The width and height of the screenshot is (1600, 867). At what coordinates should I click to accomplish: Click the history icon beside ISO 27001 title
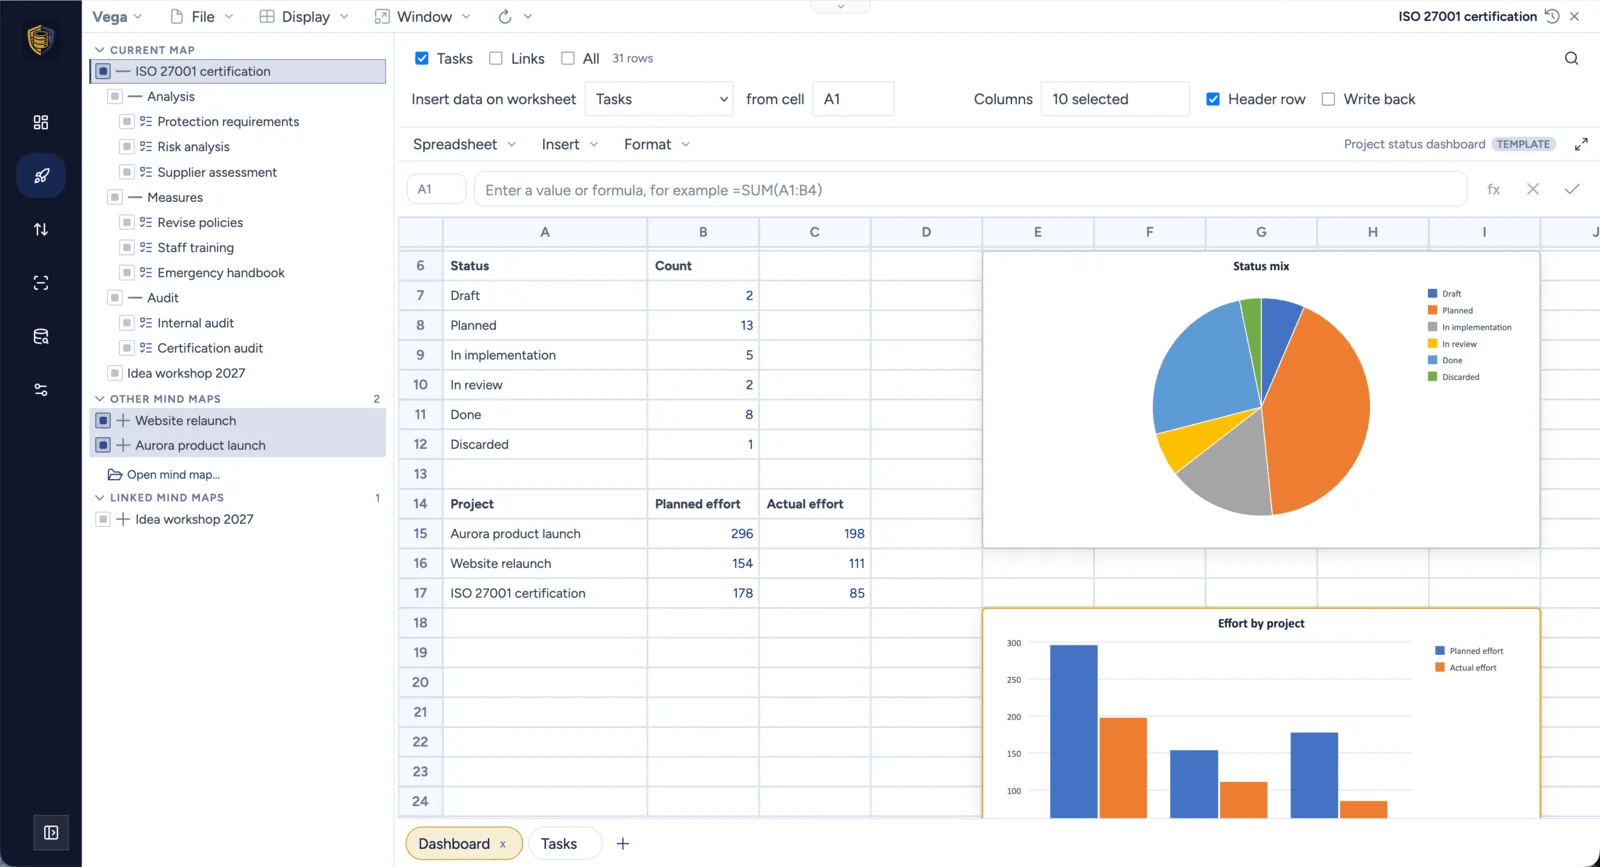click(x=1552, y=16)
